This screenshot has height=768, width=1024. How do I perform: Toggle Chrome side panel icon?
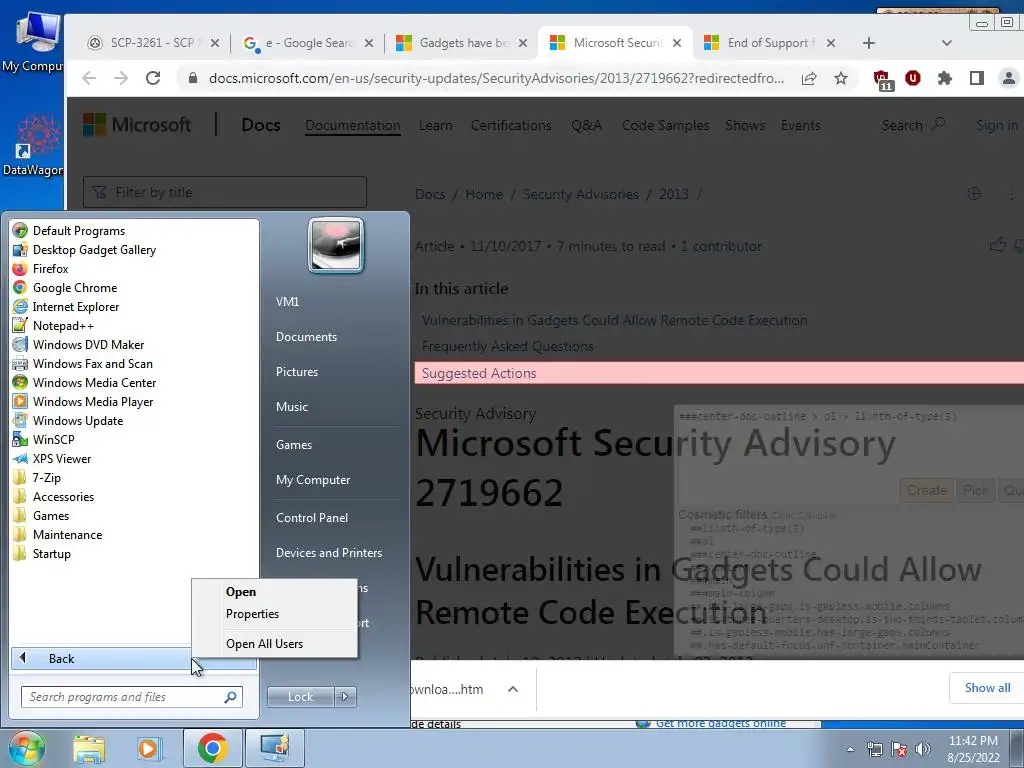click(x=976, y=78)
